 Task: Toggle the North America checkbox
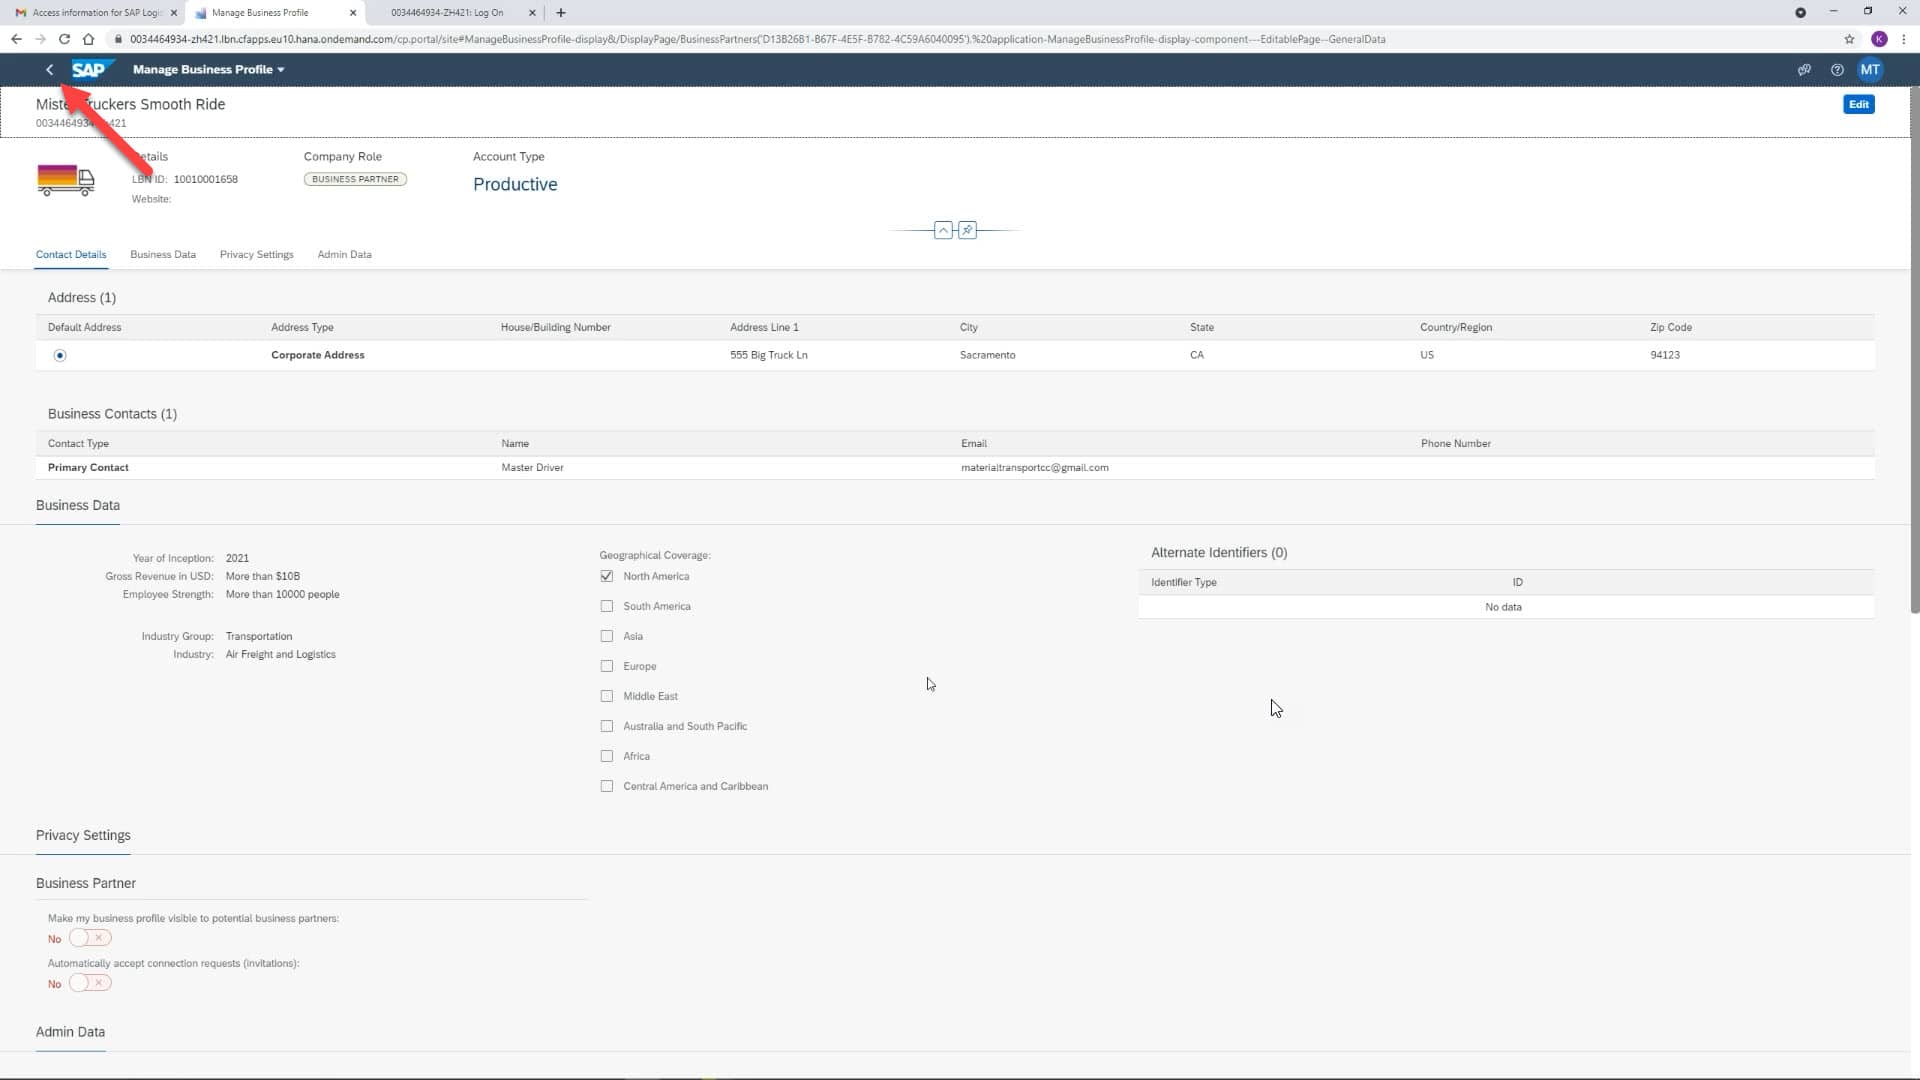point(607,577)
